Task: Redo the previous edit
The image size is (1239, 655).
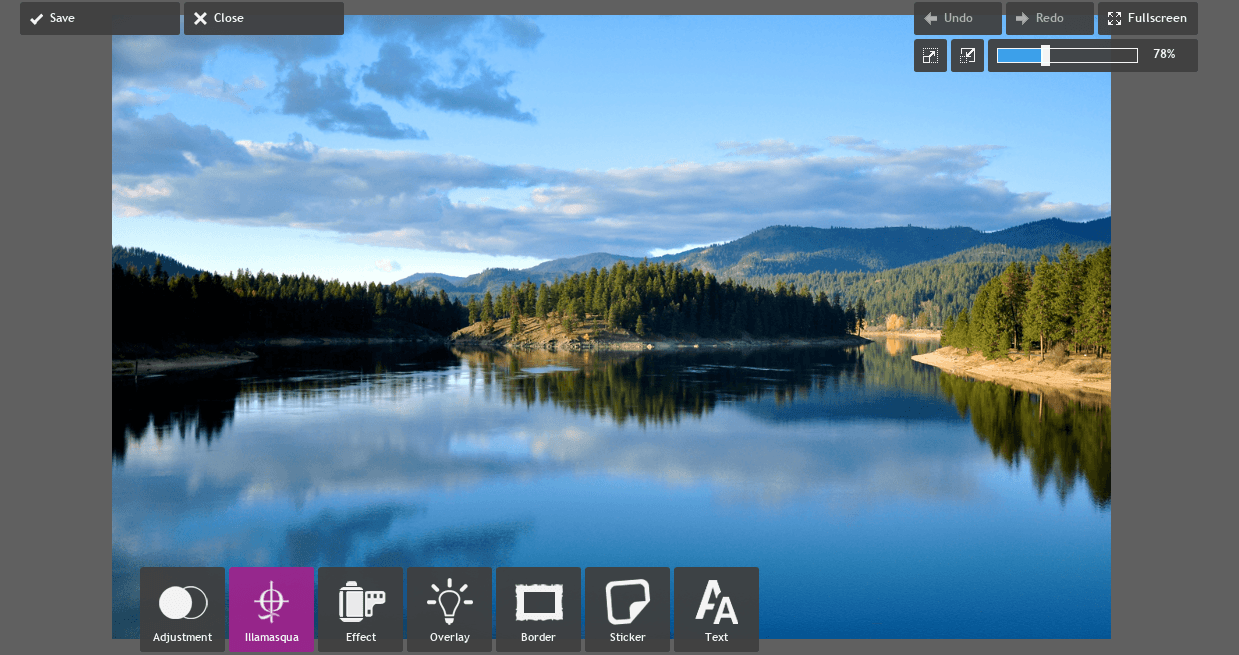Action: (x=1049, y=18)
